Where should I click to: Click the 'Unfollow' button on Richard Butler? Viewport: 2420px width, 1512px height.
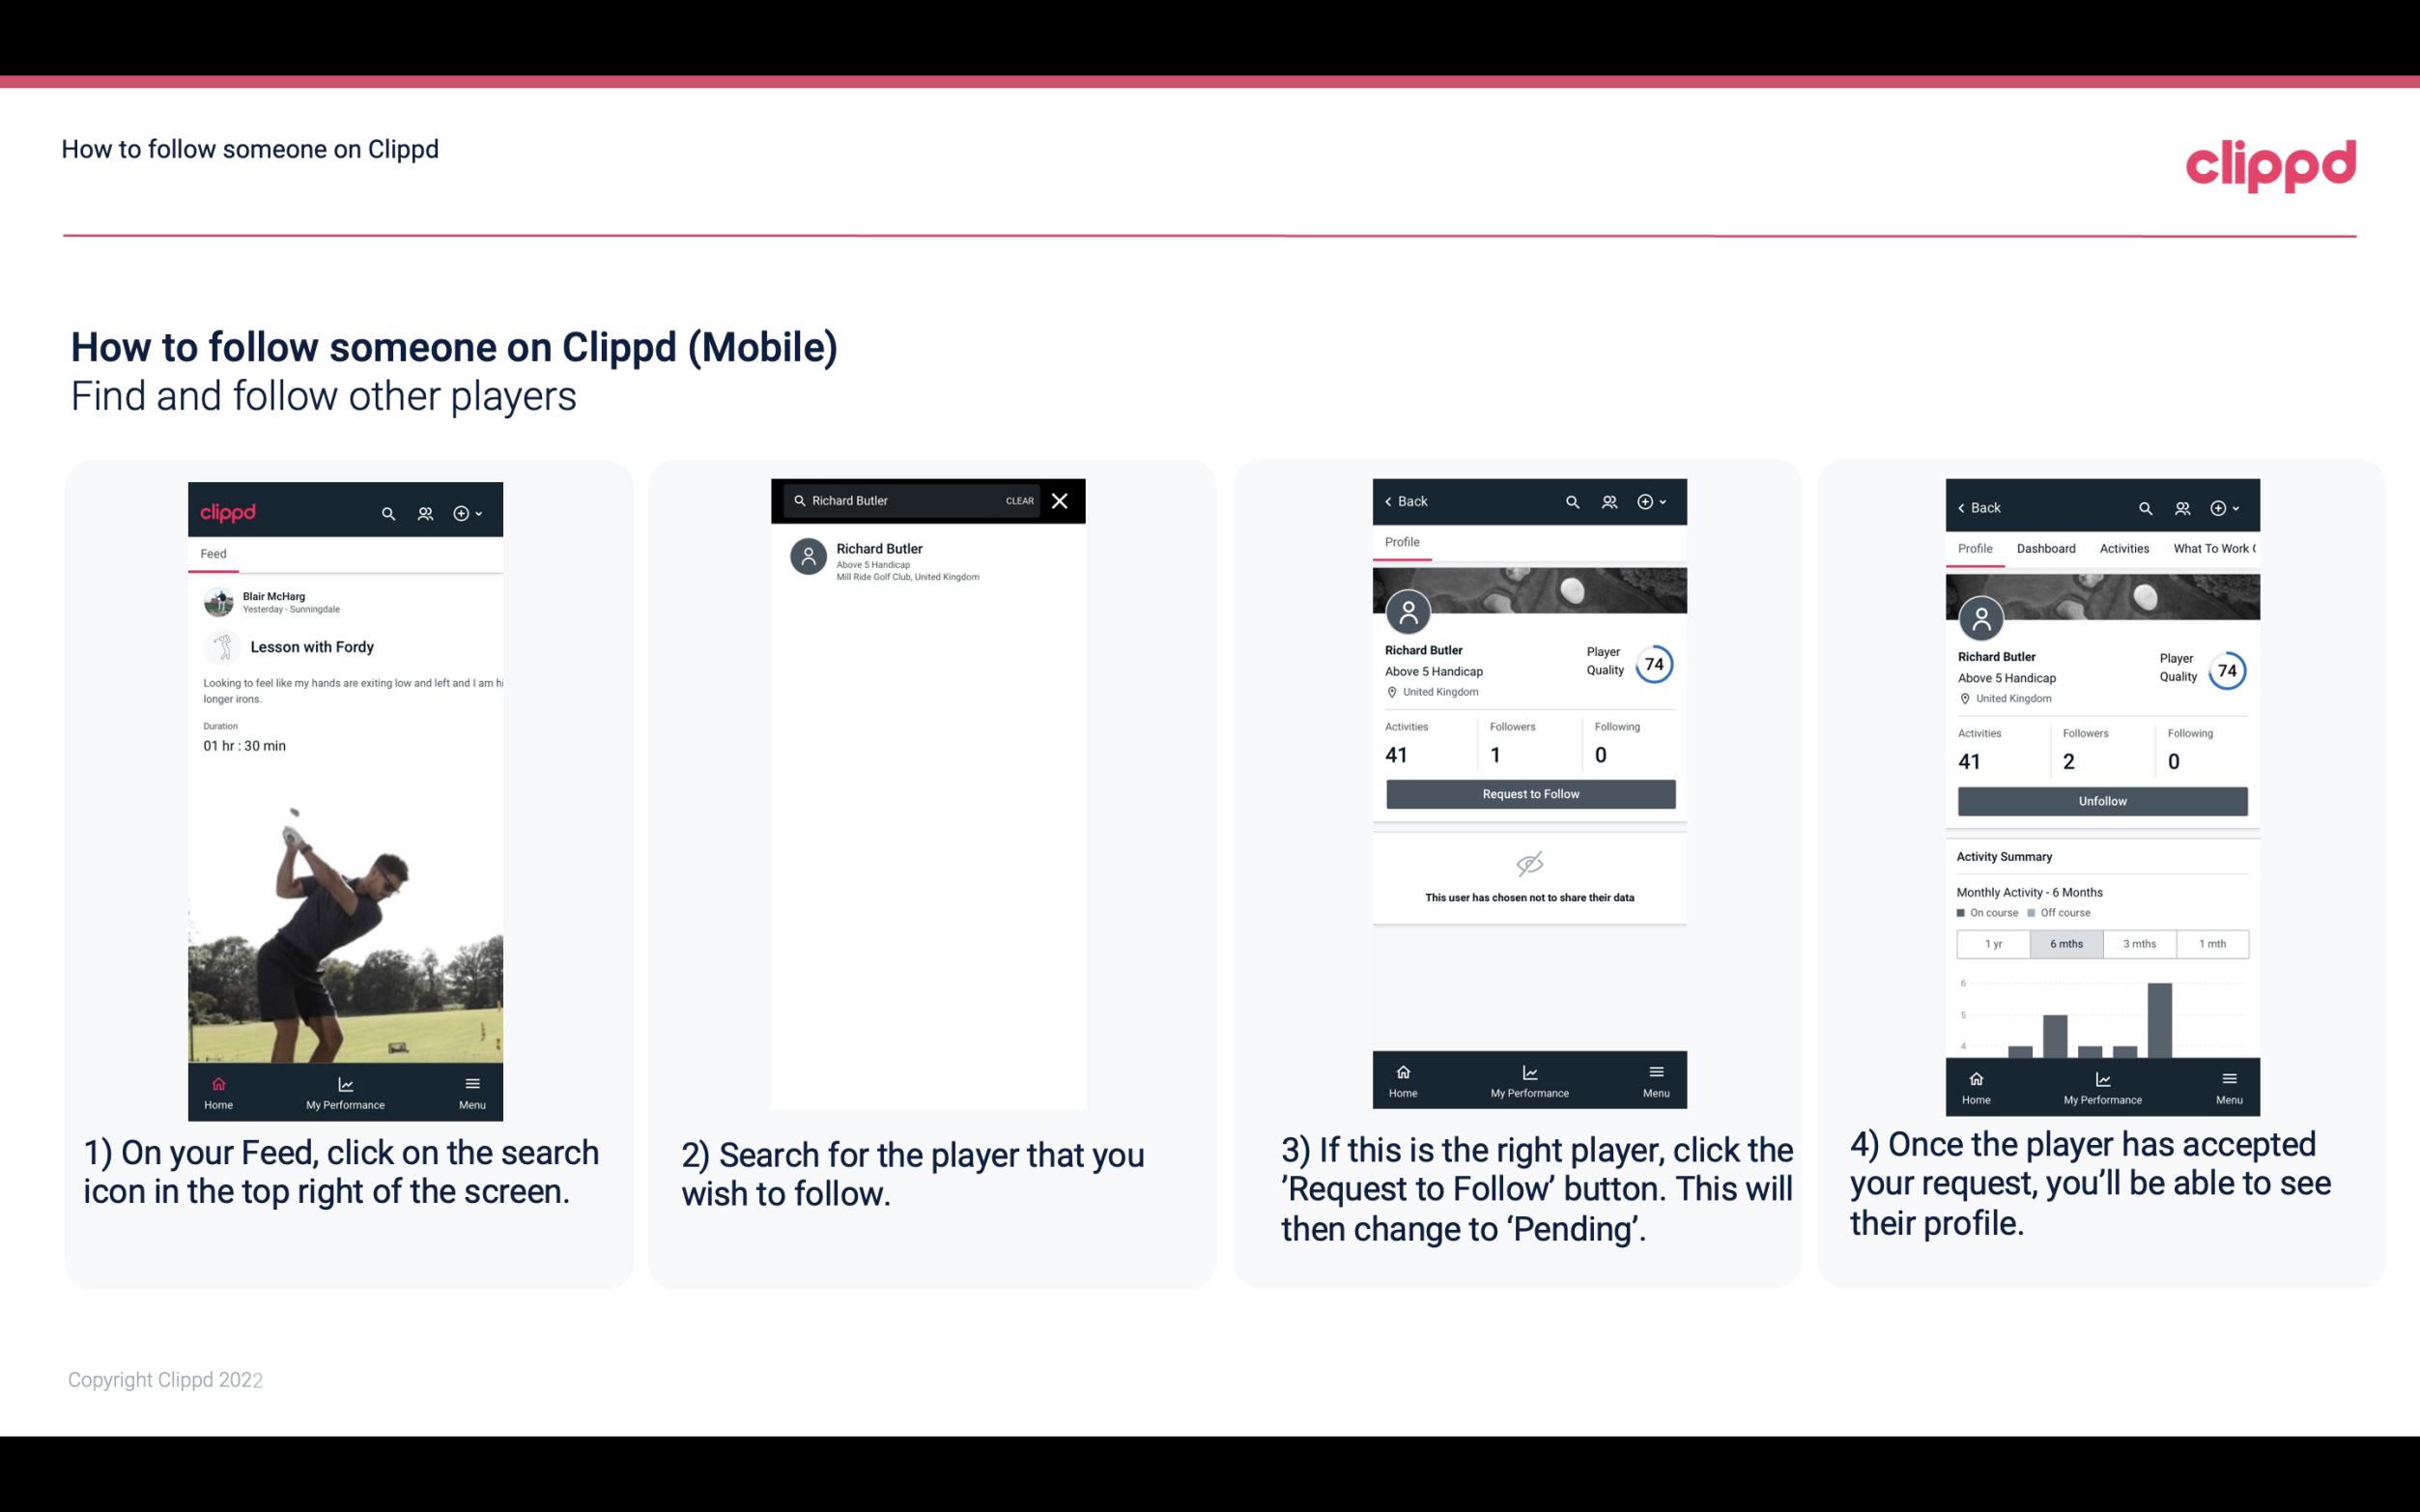click(2101, 800)
